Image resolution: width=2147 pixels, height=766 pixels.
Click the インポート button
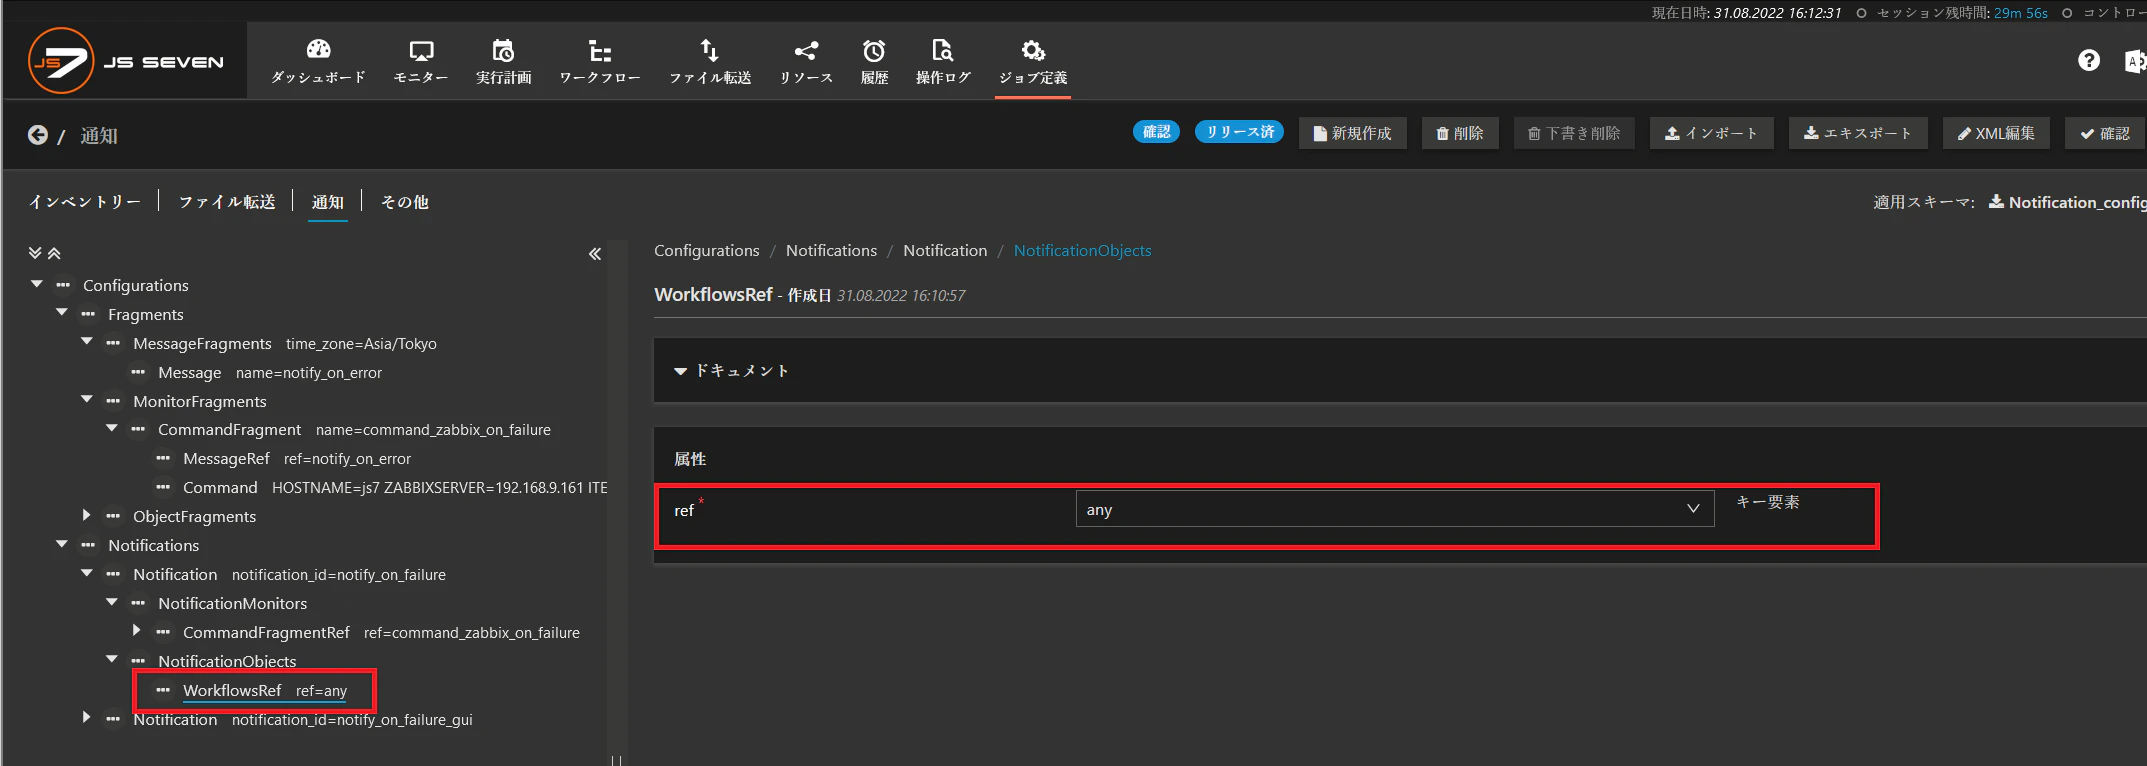point(1712,133)
